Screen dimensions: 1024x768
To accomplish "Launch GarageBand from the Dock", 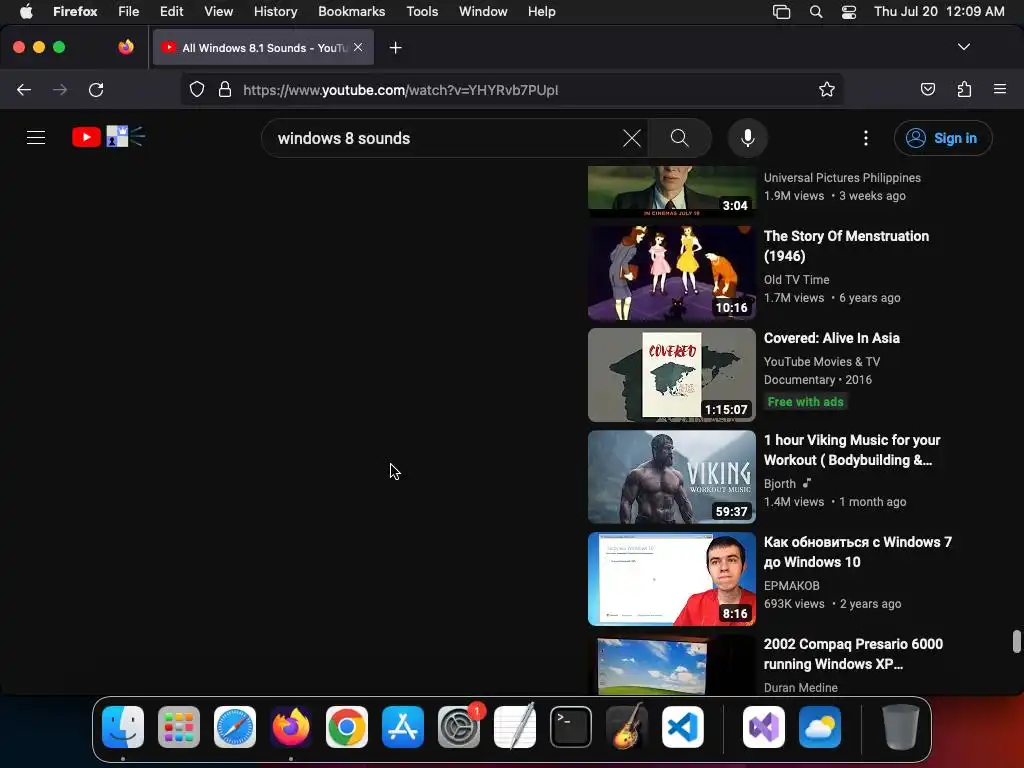I will [x=626, y=727].
